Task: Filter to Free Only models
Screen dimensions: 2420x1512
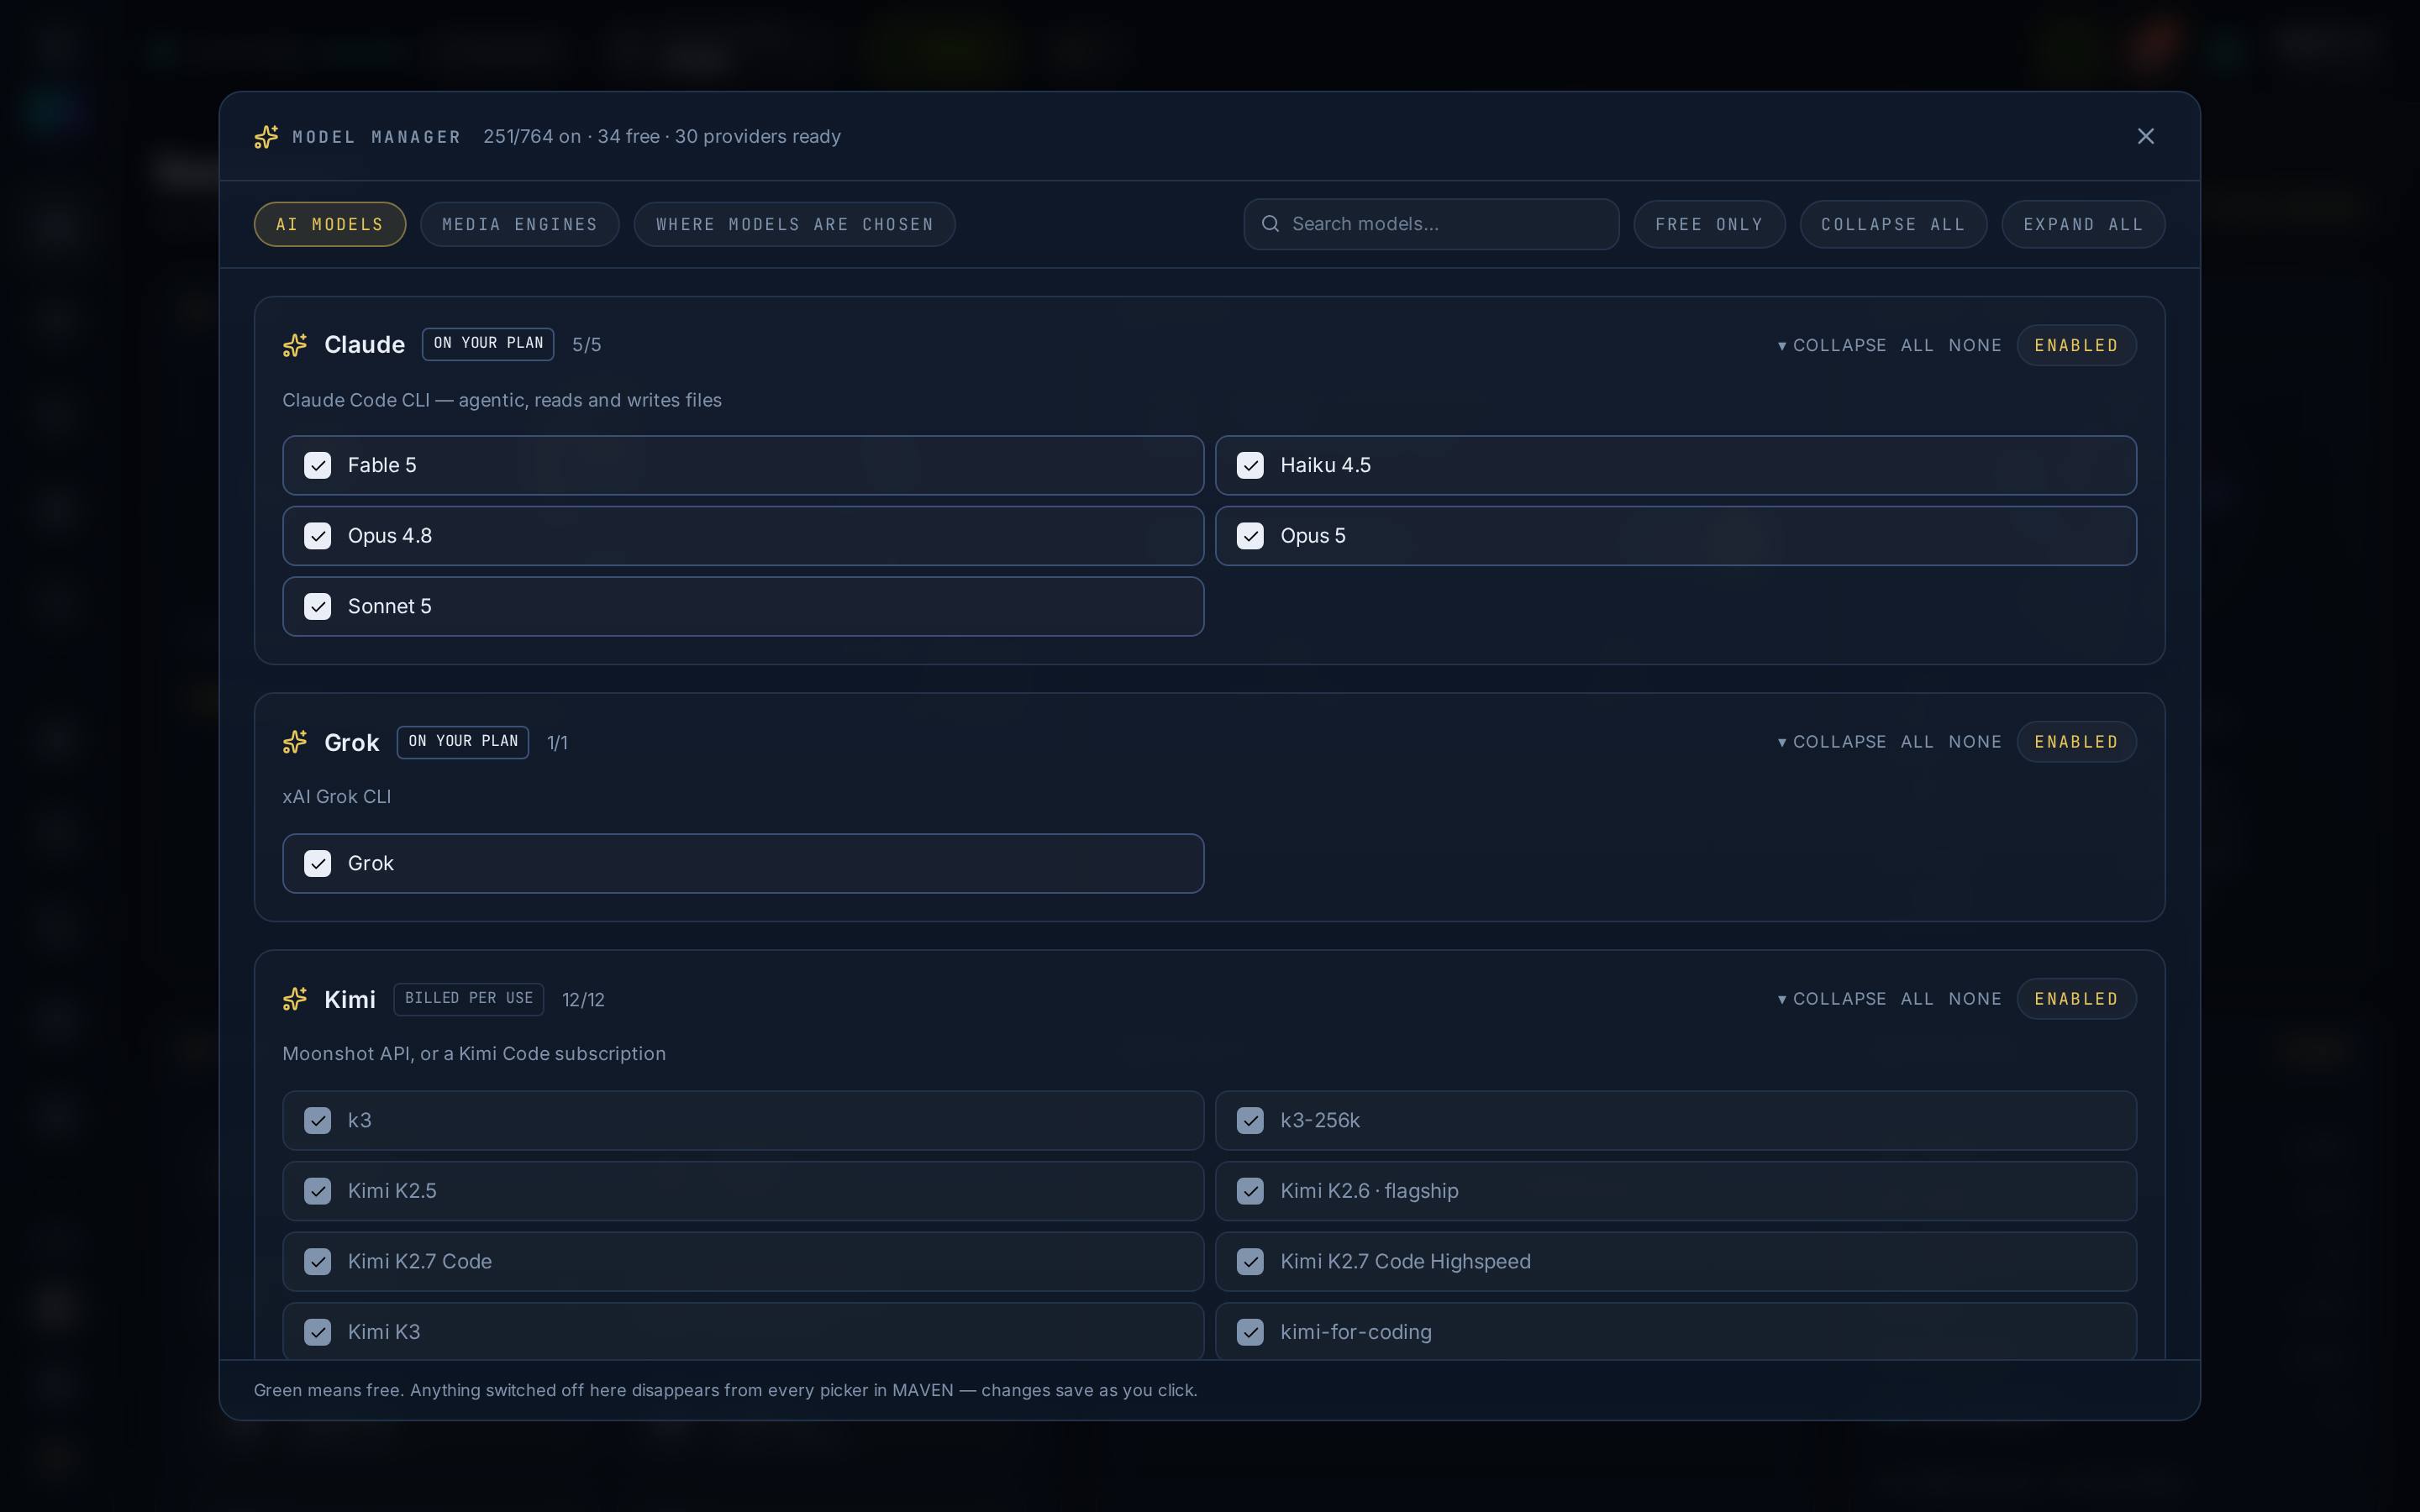Action: [x=1709, y=224]
